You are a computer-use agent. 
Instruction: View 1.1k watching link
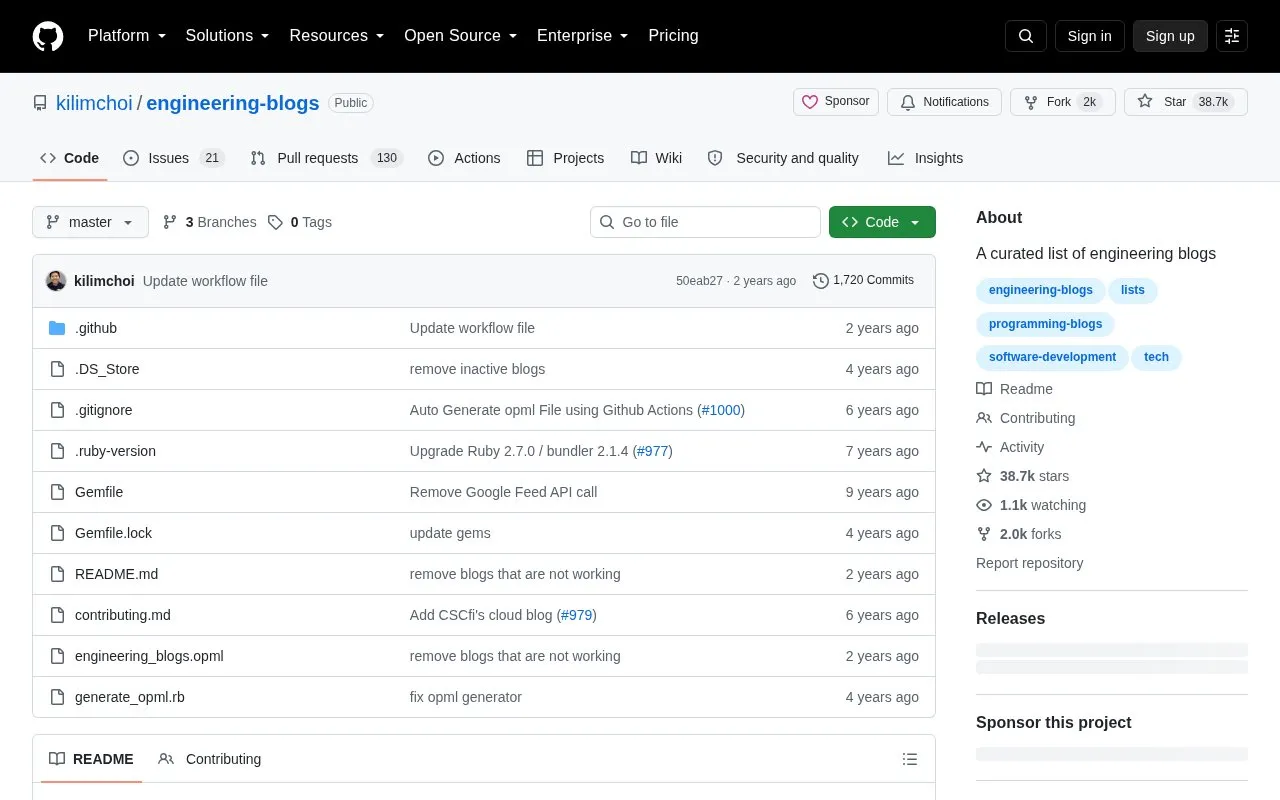1031,505
